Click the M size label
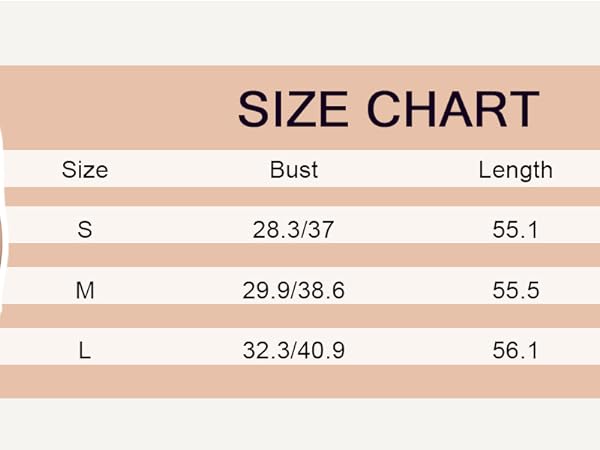This screenshot has height=450, width=600. (x=85, y=290)
